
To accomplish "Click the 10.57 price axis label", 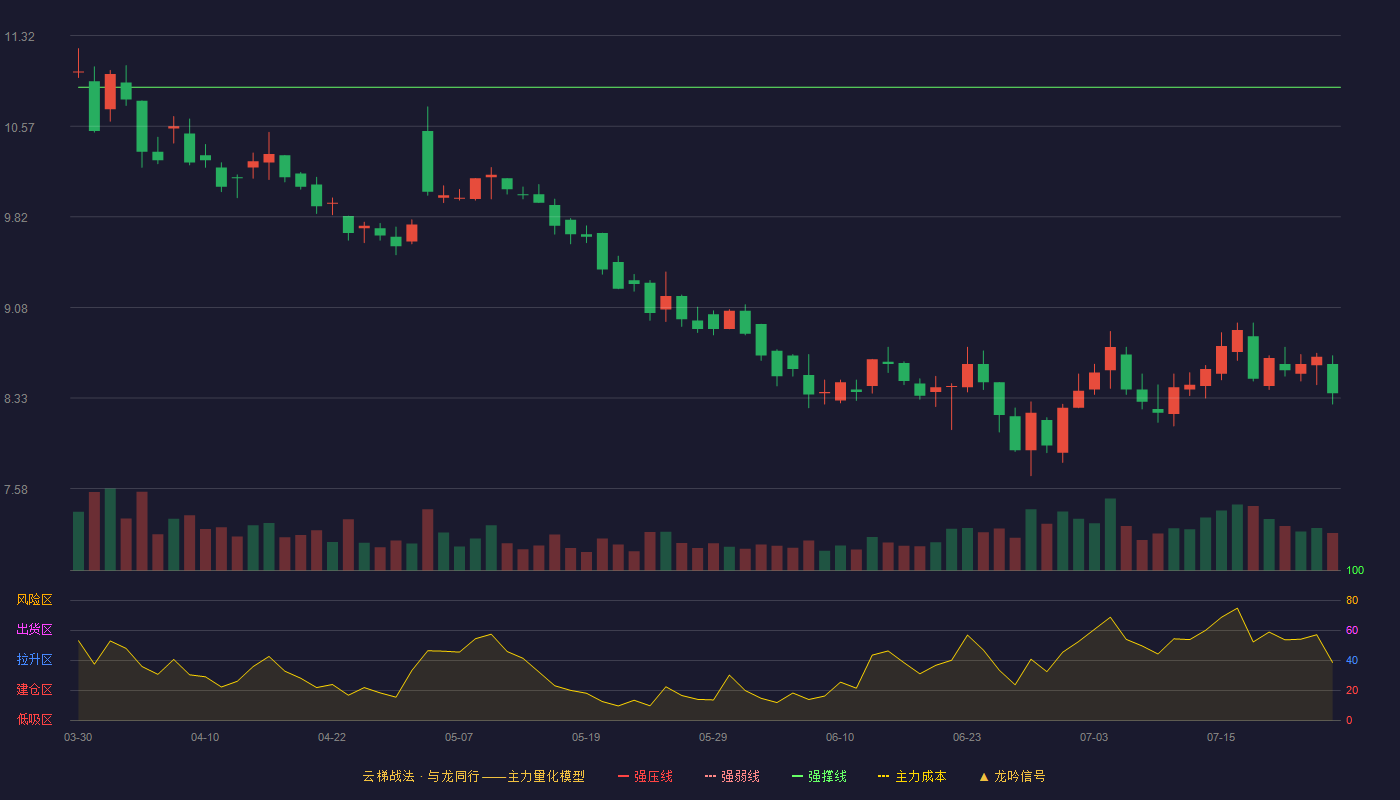I will pyautogui.click(x=19, y=128).
